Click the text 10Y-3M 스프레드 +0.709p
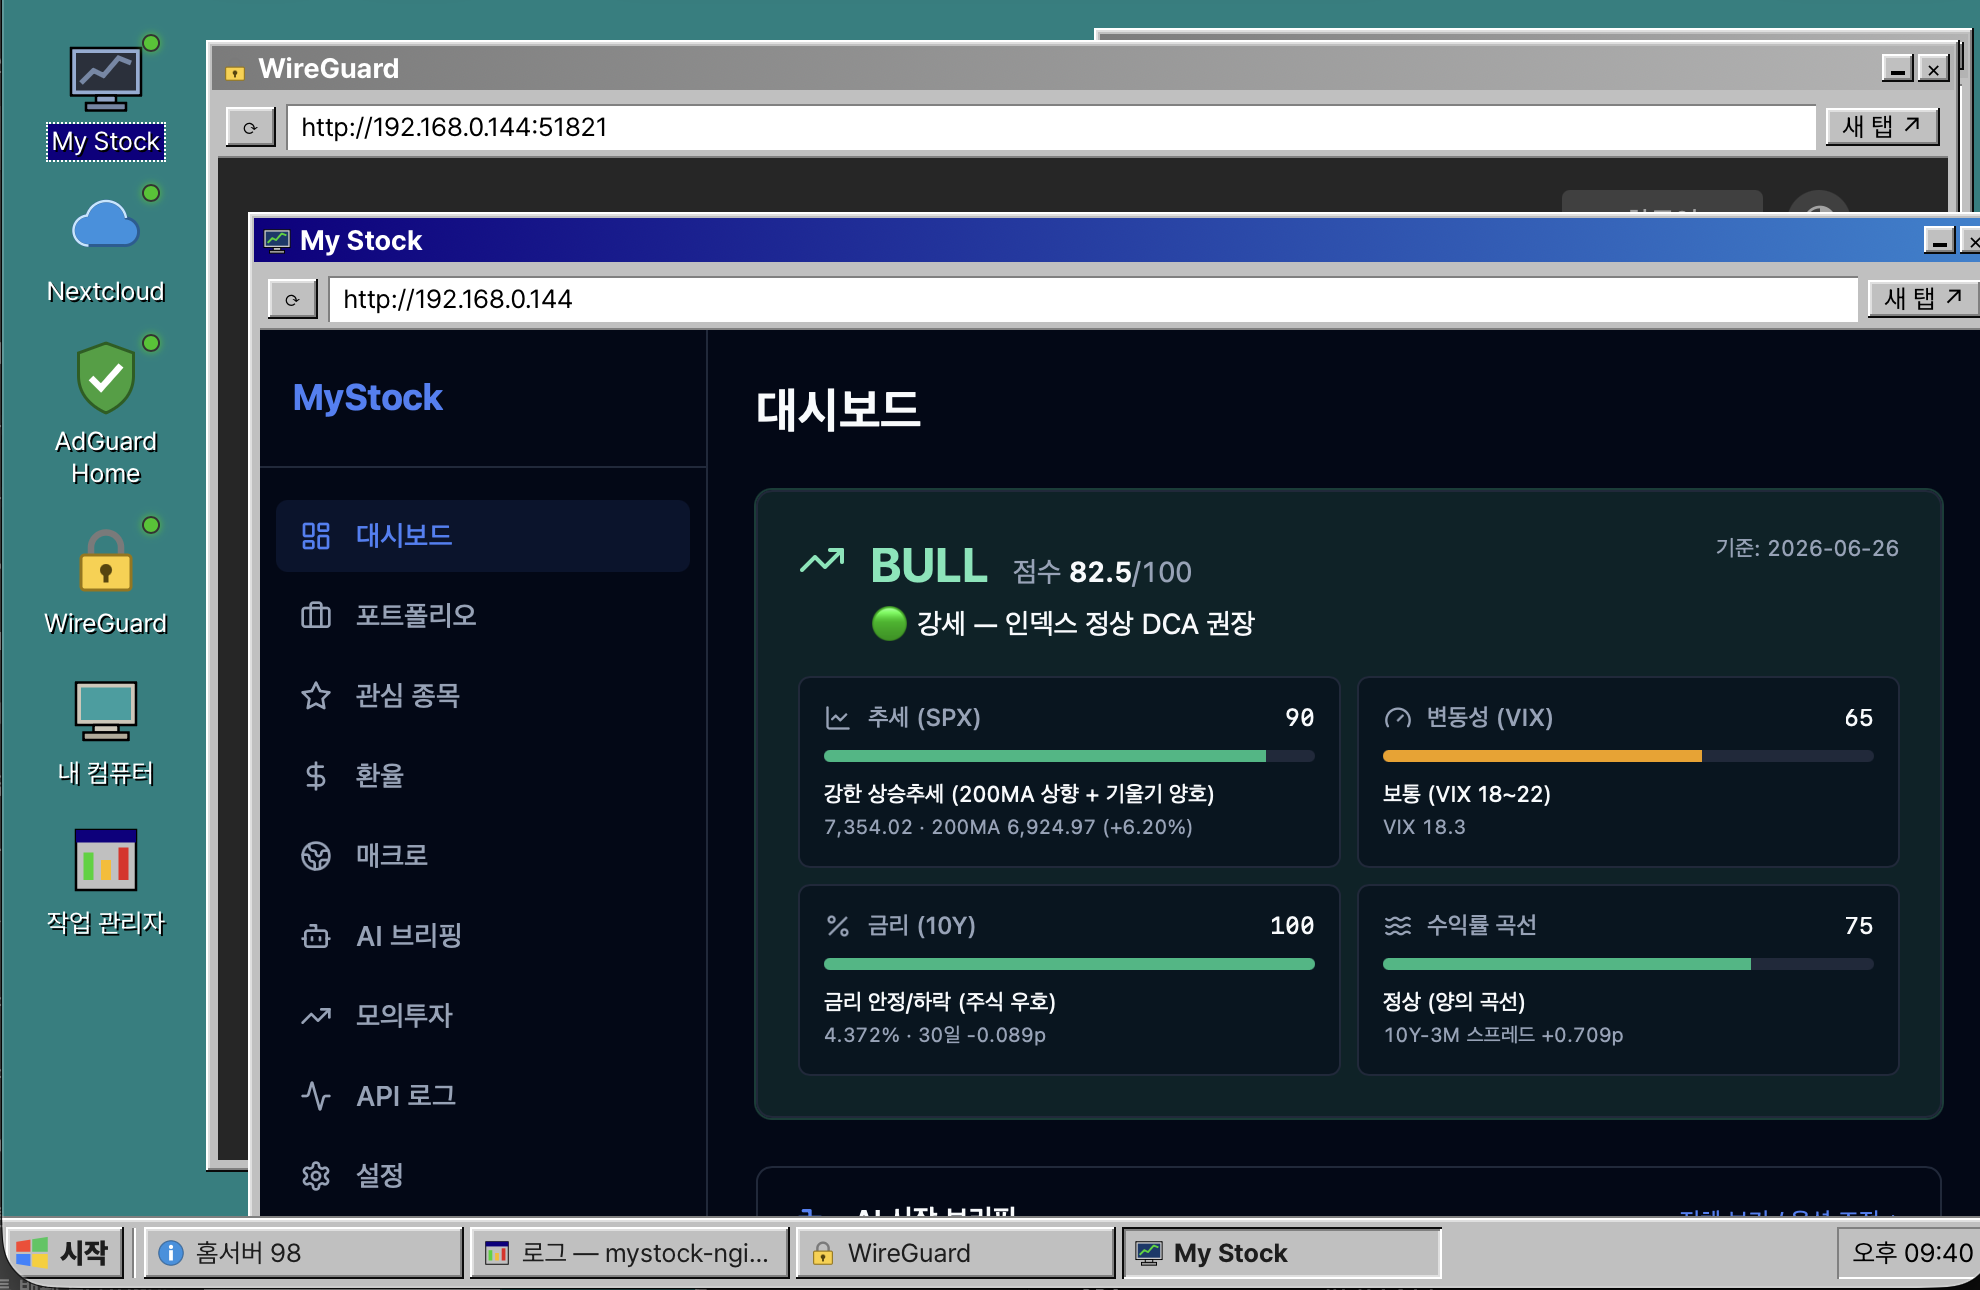Viewport: 1980px width, 1290px height. pyautogui.click(x=1503, y=1035)
